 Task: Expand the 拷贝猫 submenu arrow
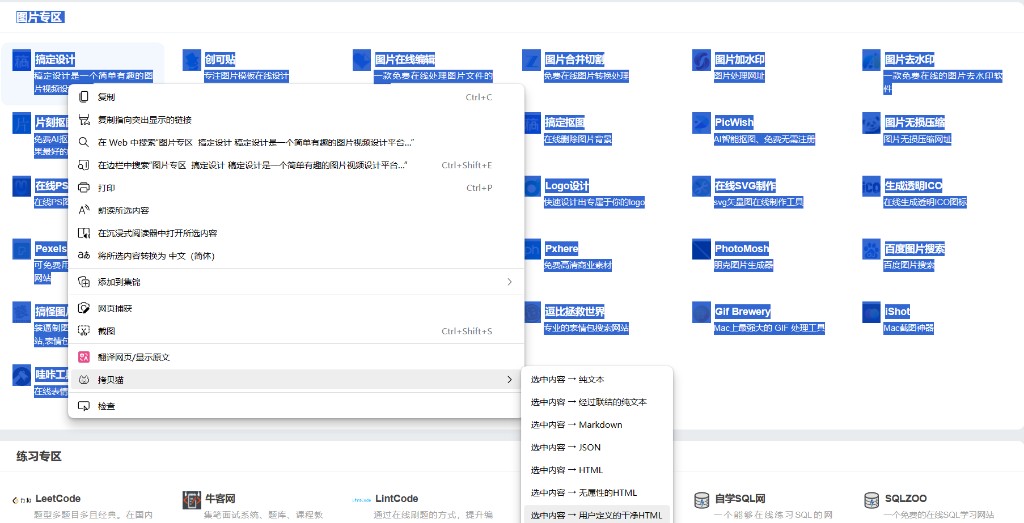click(x=509, y=379)
